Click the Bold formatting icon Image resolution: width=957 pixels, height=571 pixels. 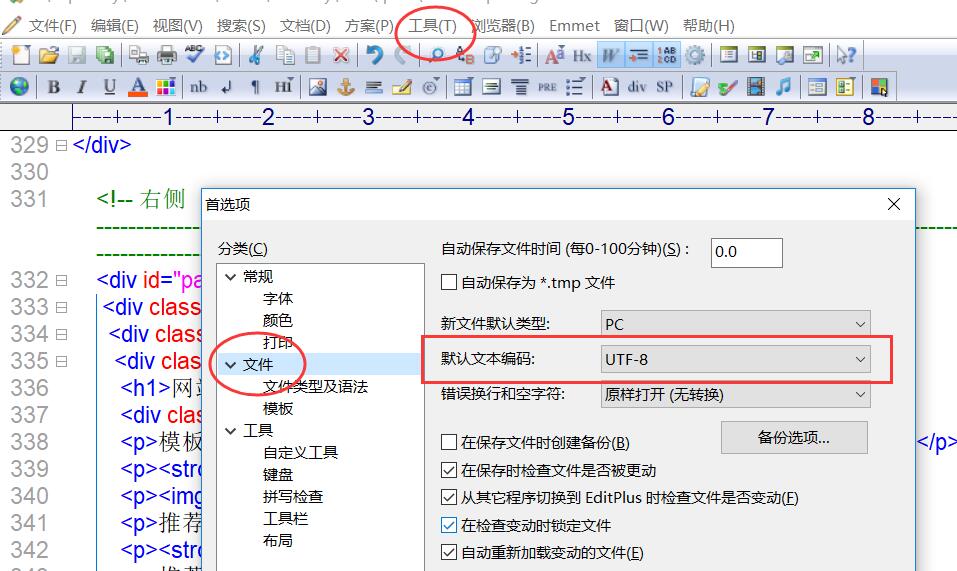pyautogui.click(x=54, y=87)
